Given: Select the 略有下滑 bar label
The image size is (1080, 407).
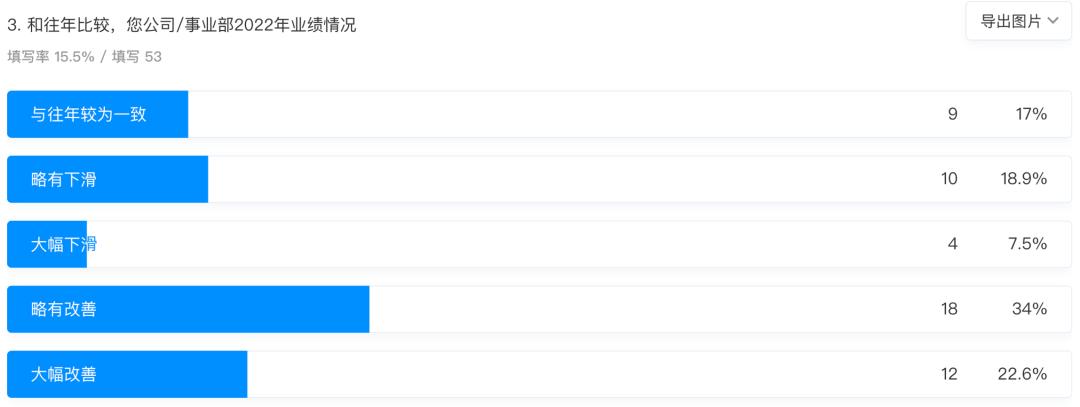Looking at the screenshot, I should click(x=64, y=179).
